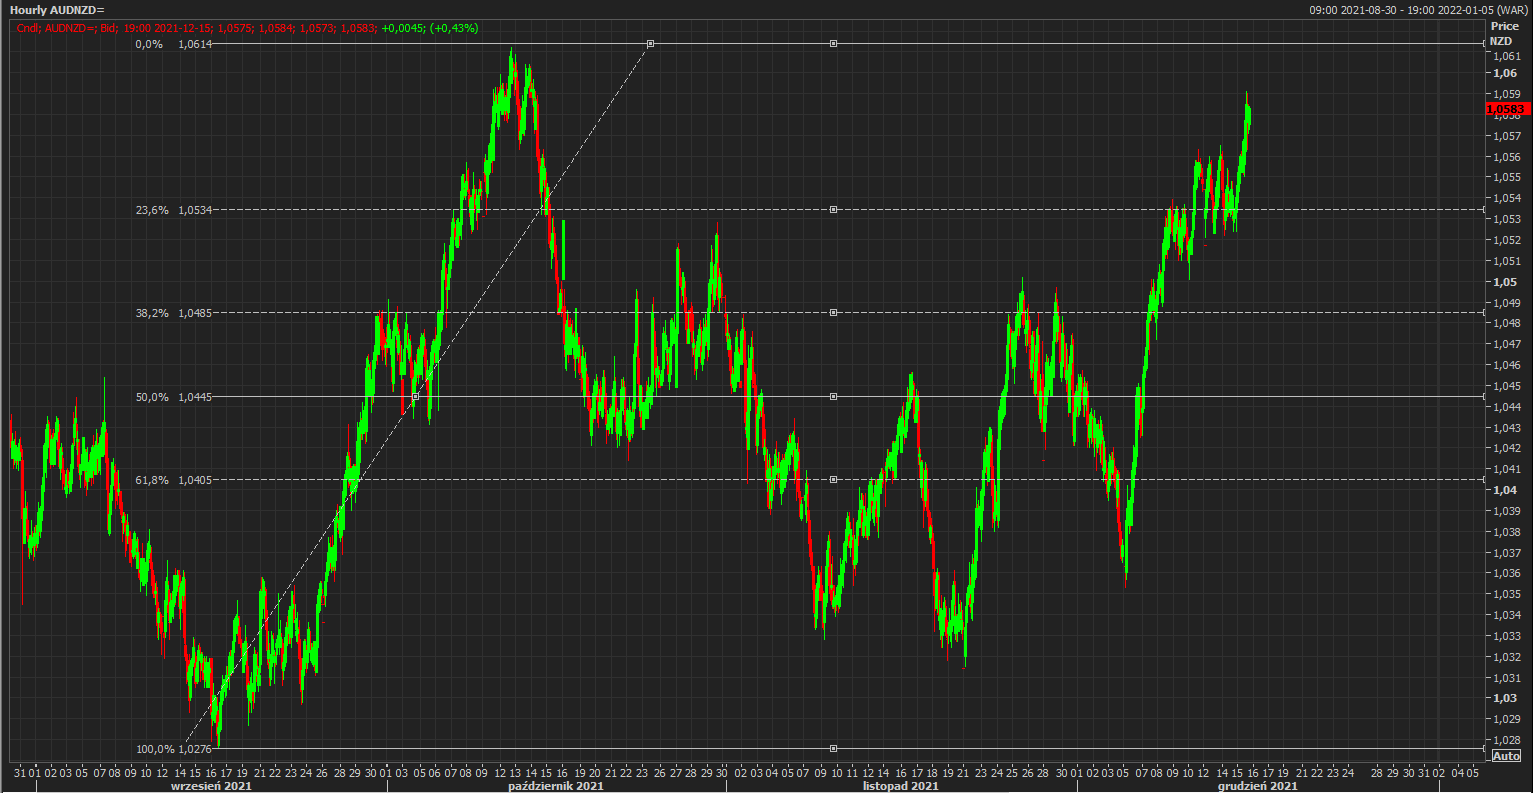The image size is (1533, 793).
Task: Click the Cndl AUDNZD= series legend text
Action: [x=247, y=28]
